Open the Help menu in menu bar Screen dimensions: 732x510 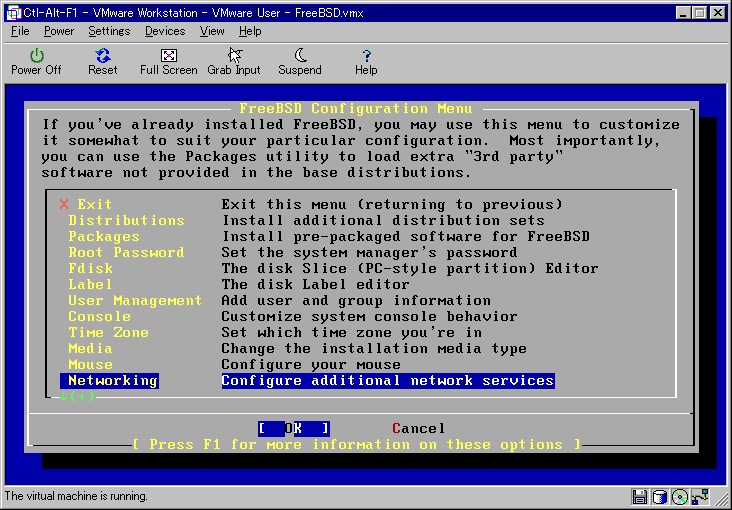[250, 31]
